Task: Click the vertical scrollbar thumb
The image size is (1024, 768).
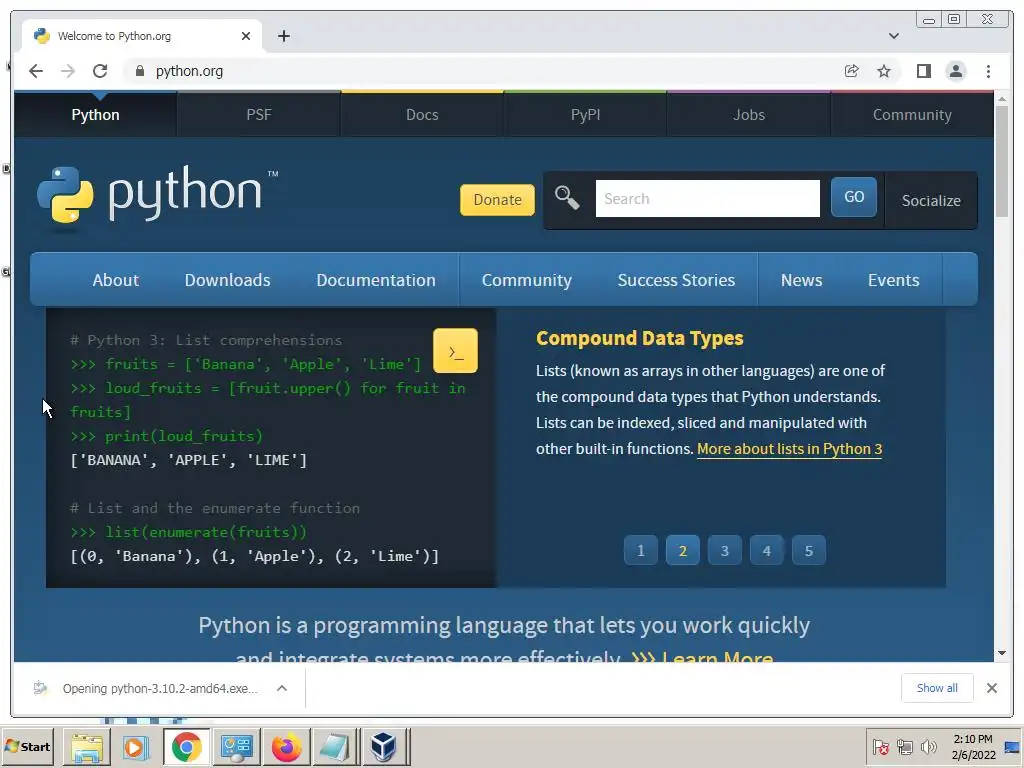Action: click(1002, 161)
